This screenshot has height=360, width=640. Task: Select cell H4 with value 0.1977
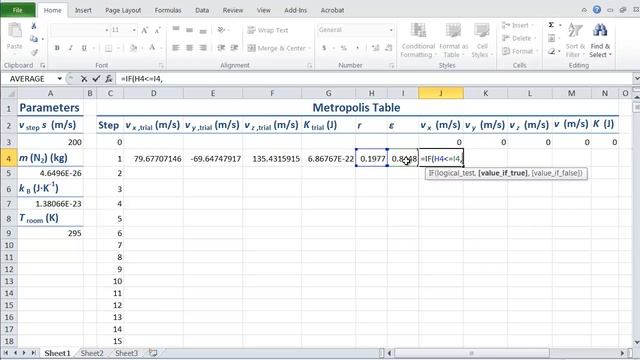click(371, 158)
